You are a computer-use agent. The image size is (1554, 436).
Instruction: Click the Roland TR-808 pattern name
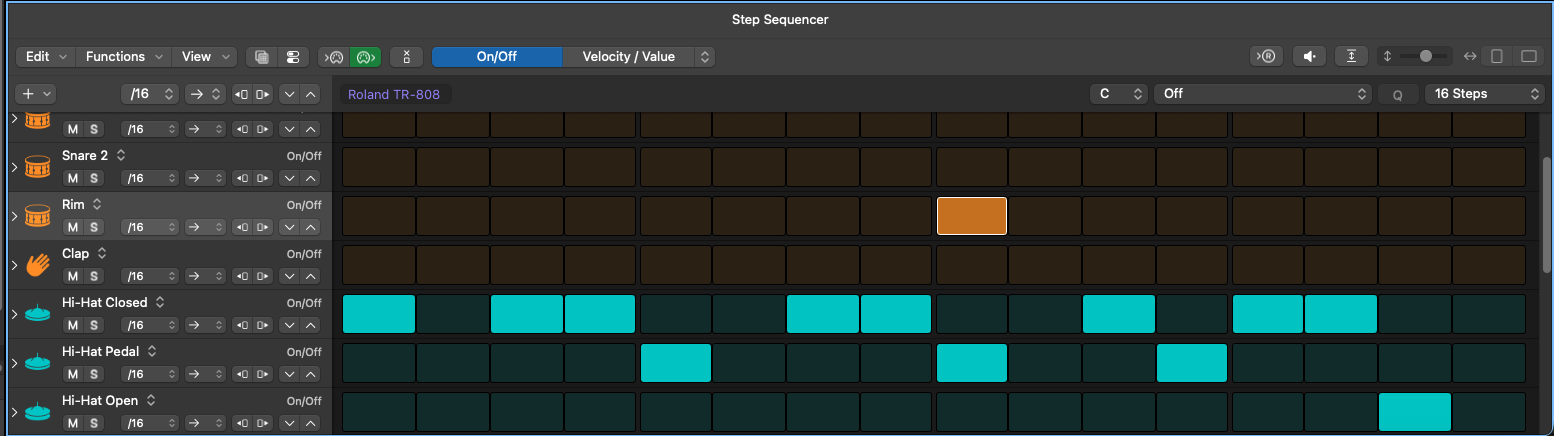click(x=394, y=94)
